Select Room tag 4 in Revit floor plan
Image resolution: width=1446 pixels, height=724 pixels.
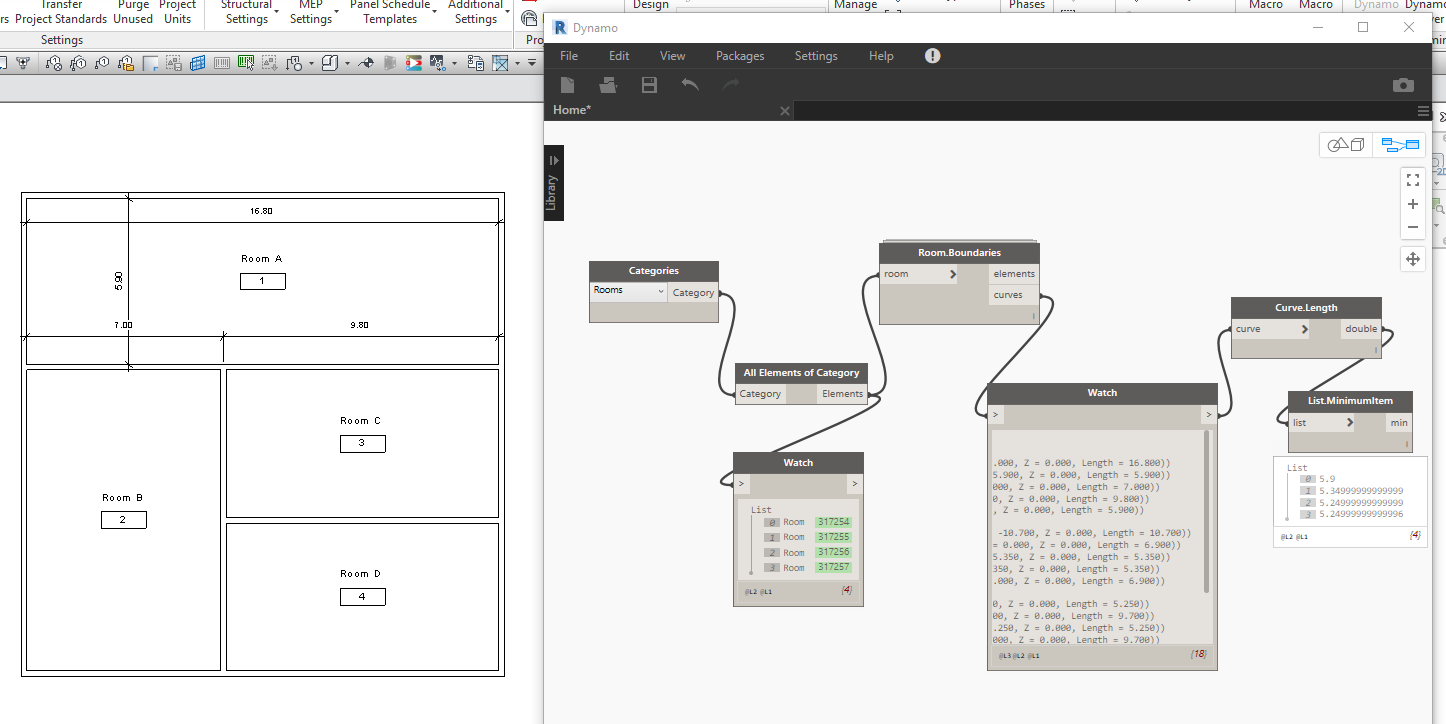click(362, 597)
